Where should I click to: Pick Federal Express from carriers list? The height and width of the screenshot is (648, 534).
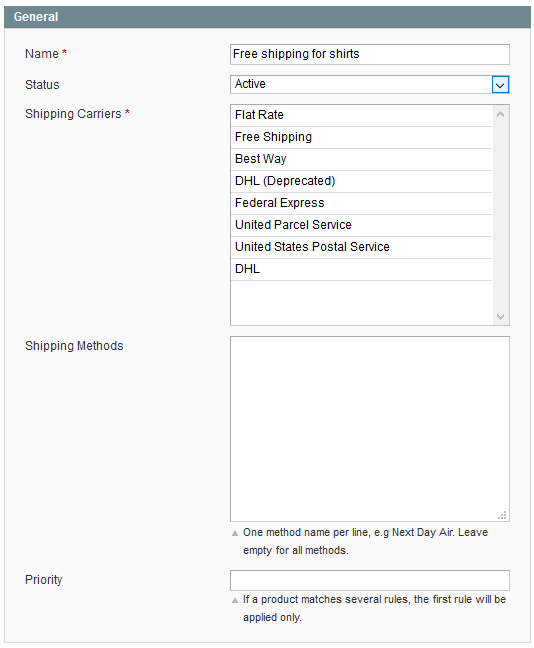361,203
